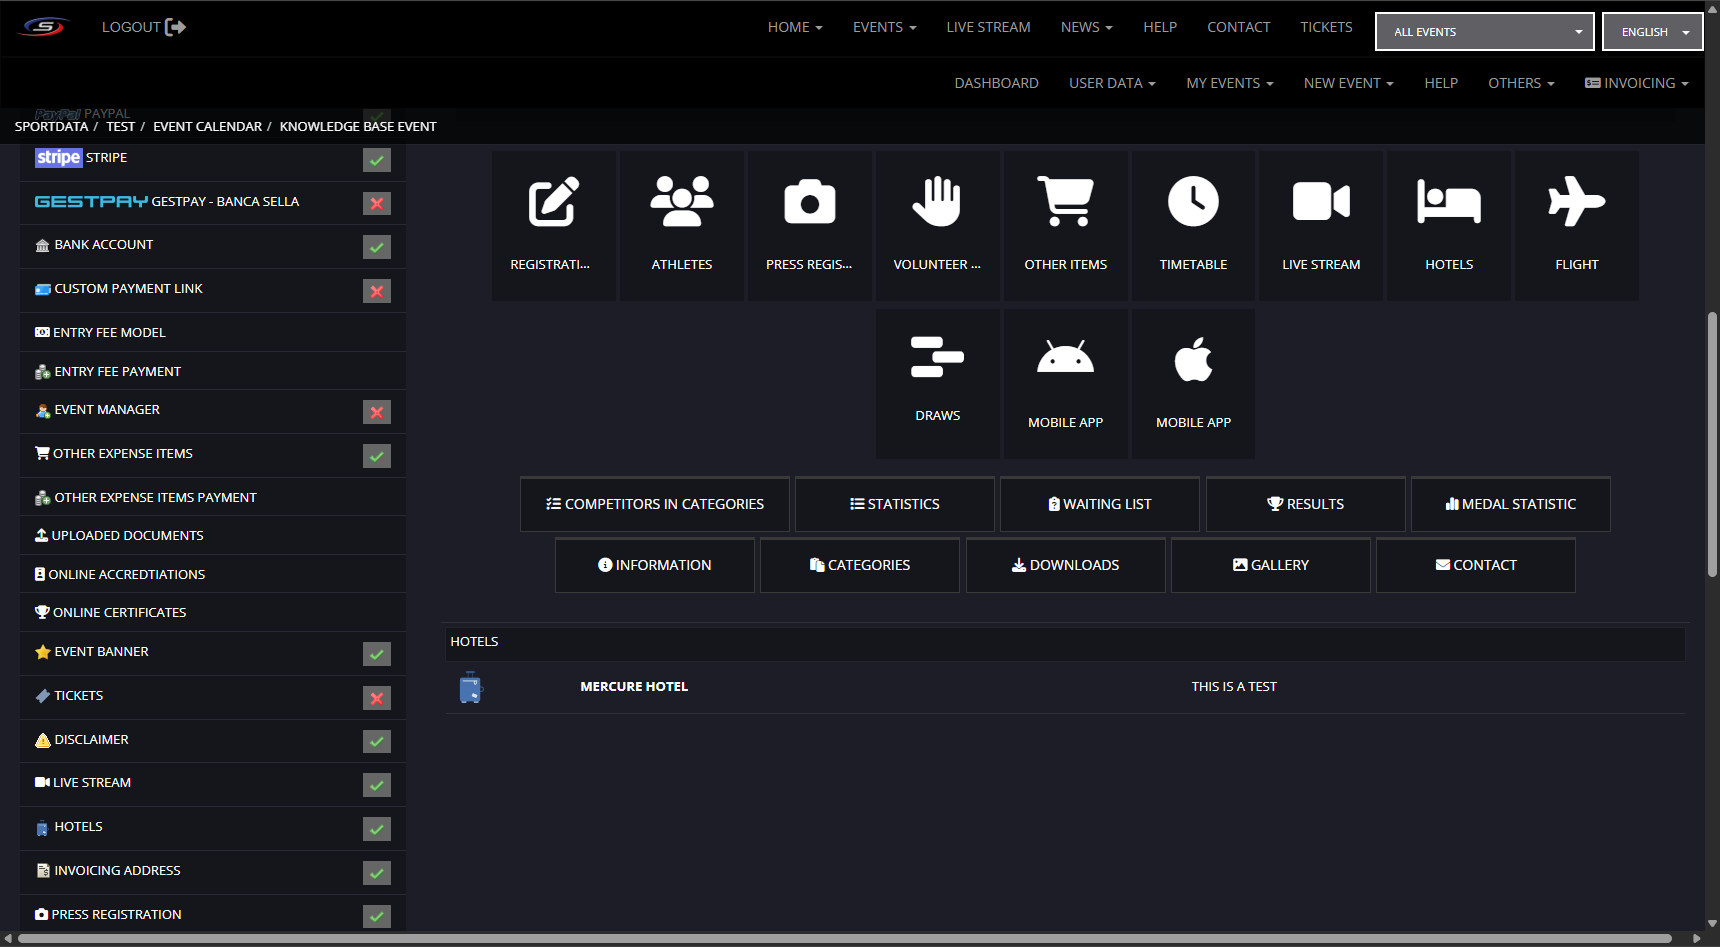Open the Other Items cart tile

(1066, 226)
